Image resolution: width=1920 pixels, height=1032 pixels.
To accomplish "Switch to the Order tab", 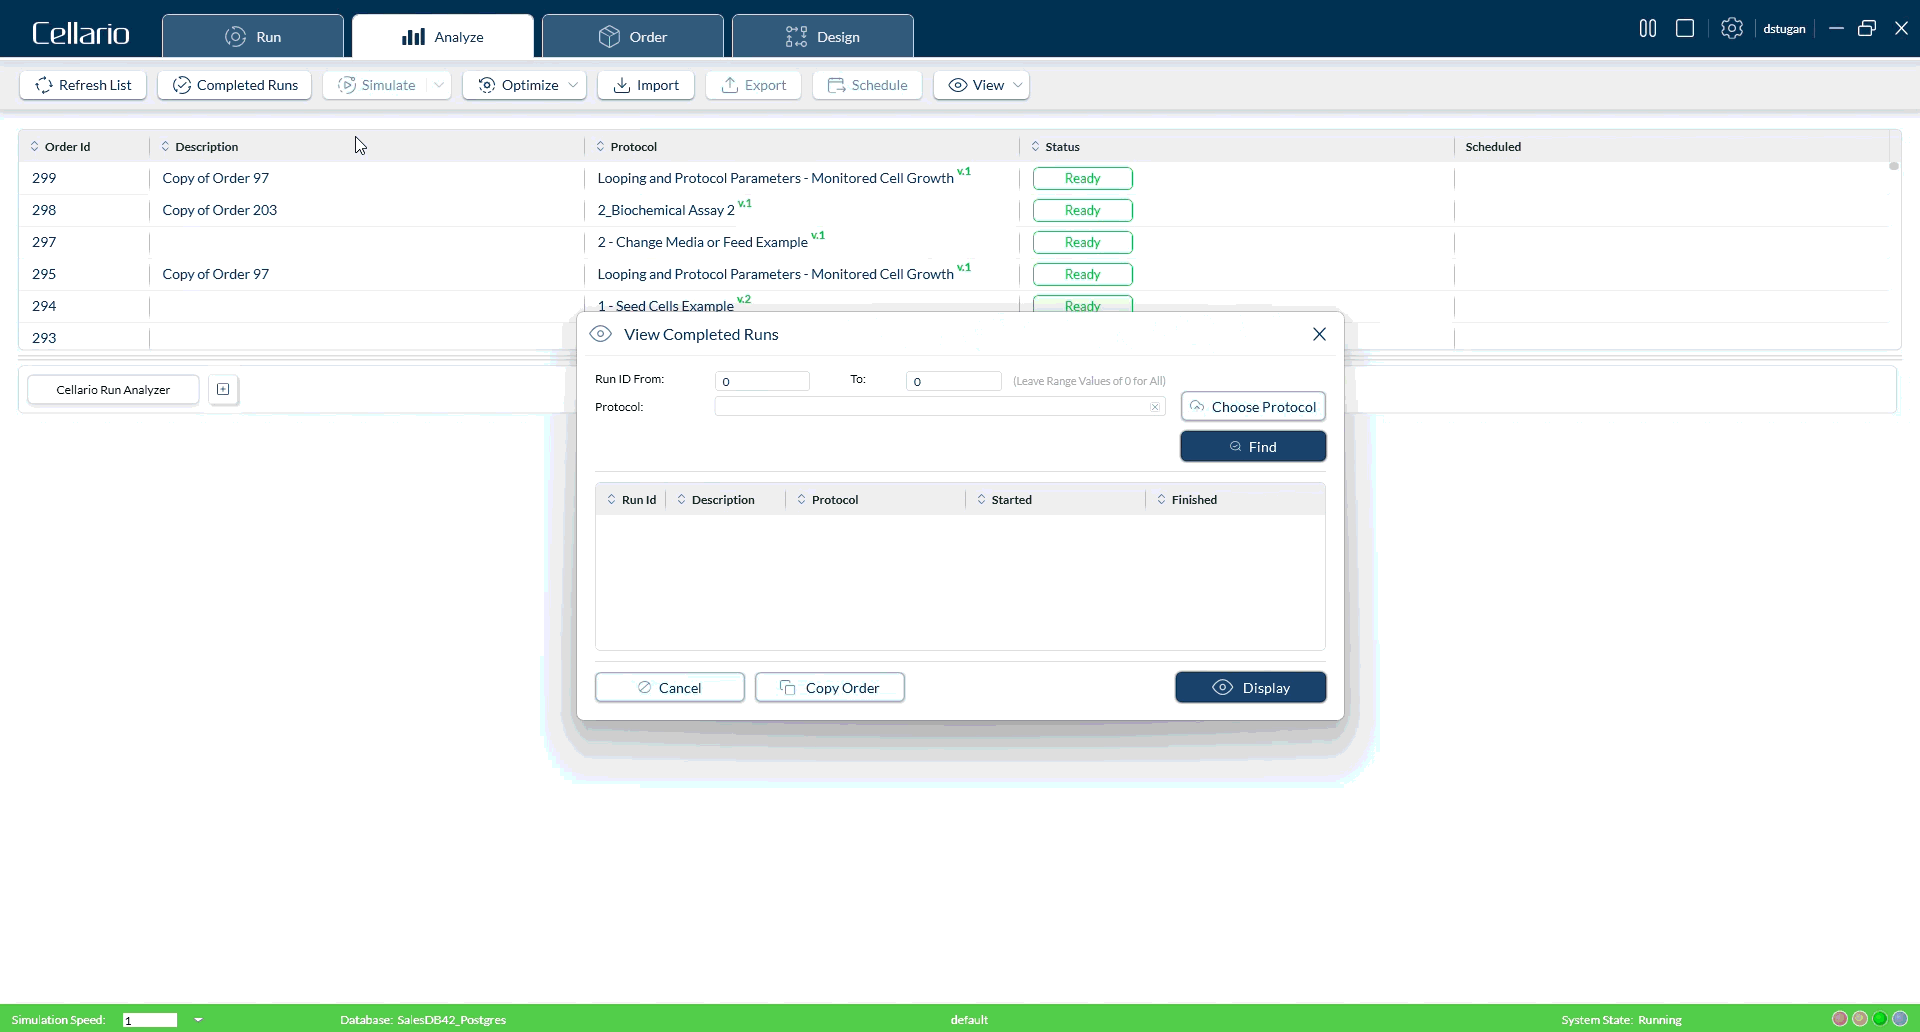I will pos(632,36).
